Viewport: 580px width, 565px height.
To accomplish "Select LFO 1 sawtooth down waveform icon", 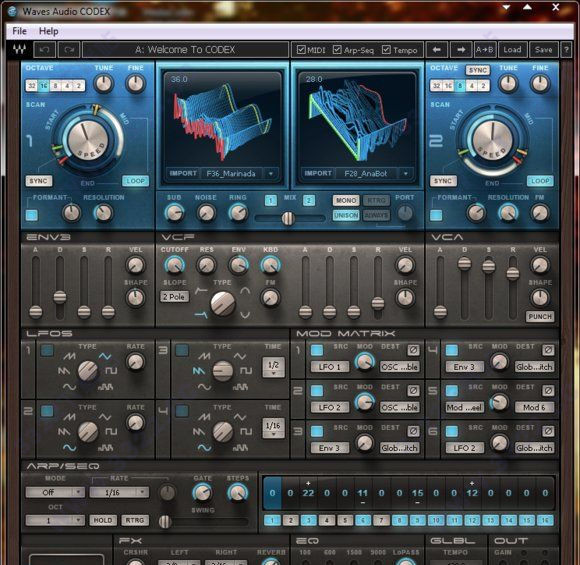I will 64,370.
